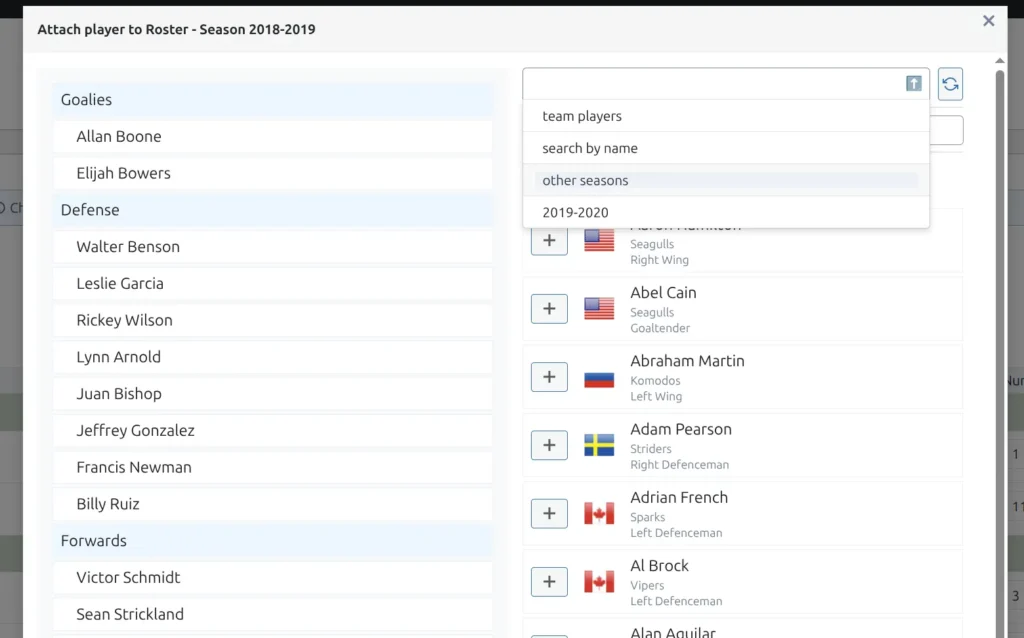Select Billy Ruiz in the roster
This screenshot has width=1024, height=638.
coord(273,504)
